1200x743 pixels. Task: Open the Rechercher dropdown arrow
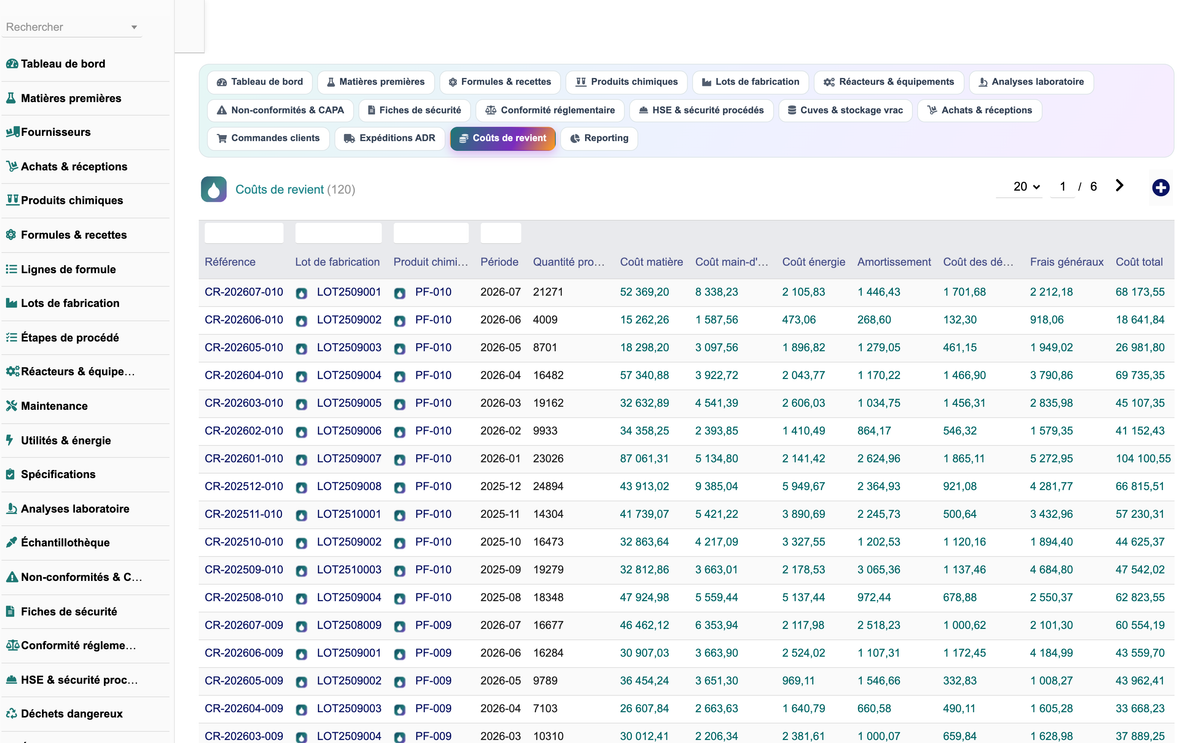click(x=134, y=27)
